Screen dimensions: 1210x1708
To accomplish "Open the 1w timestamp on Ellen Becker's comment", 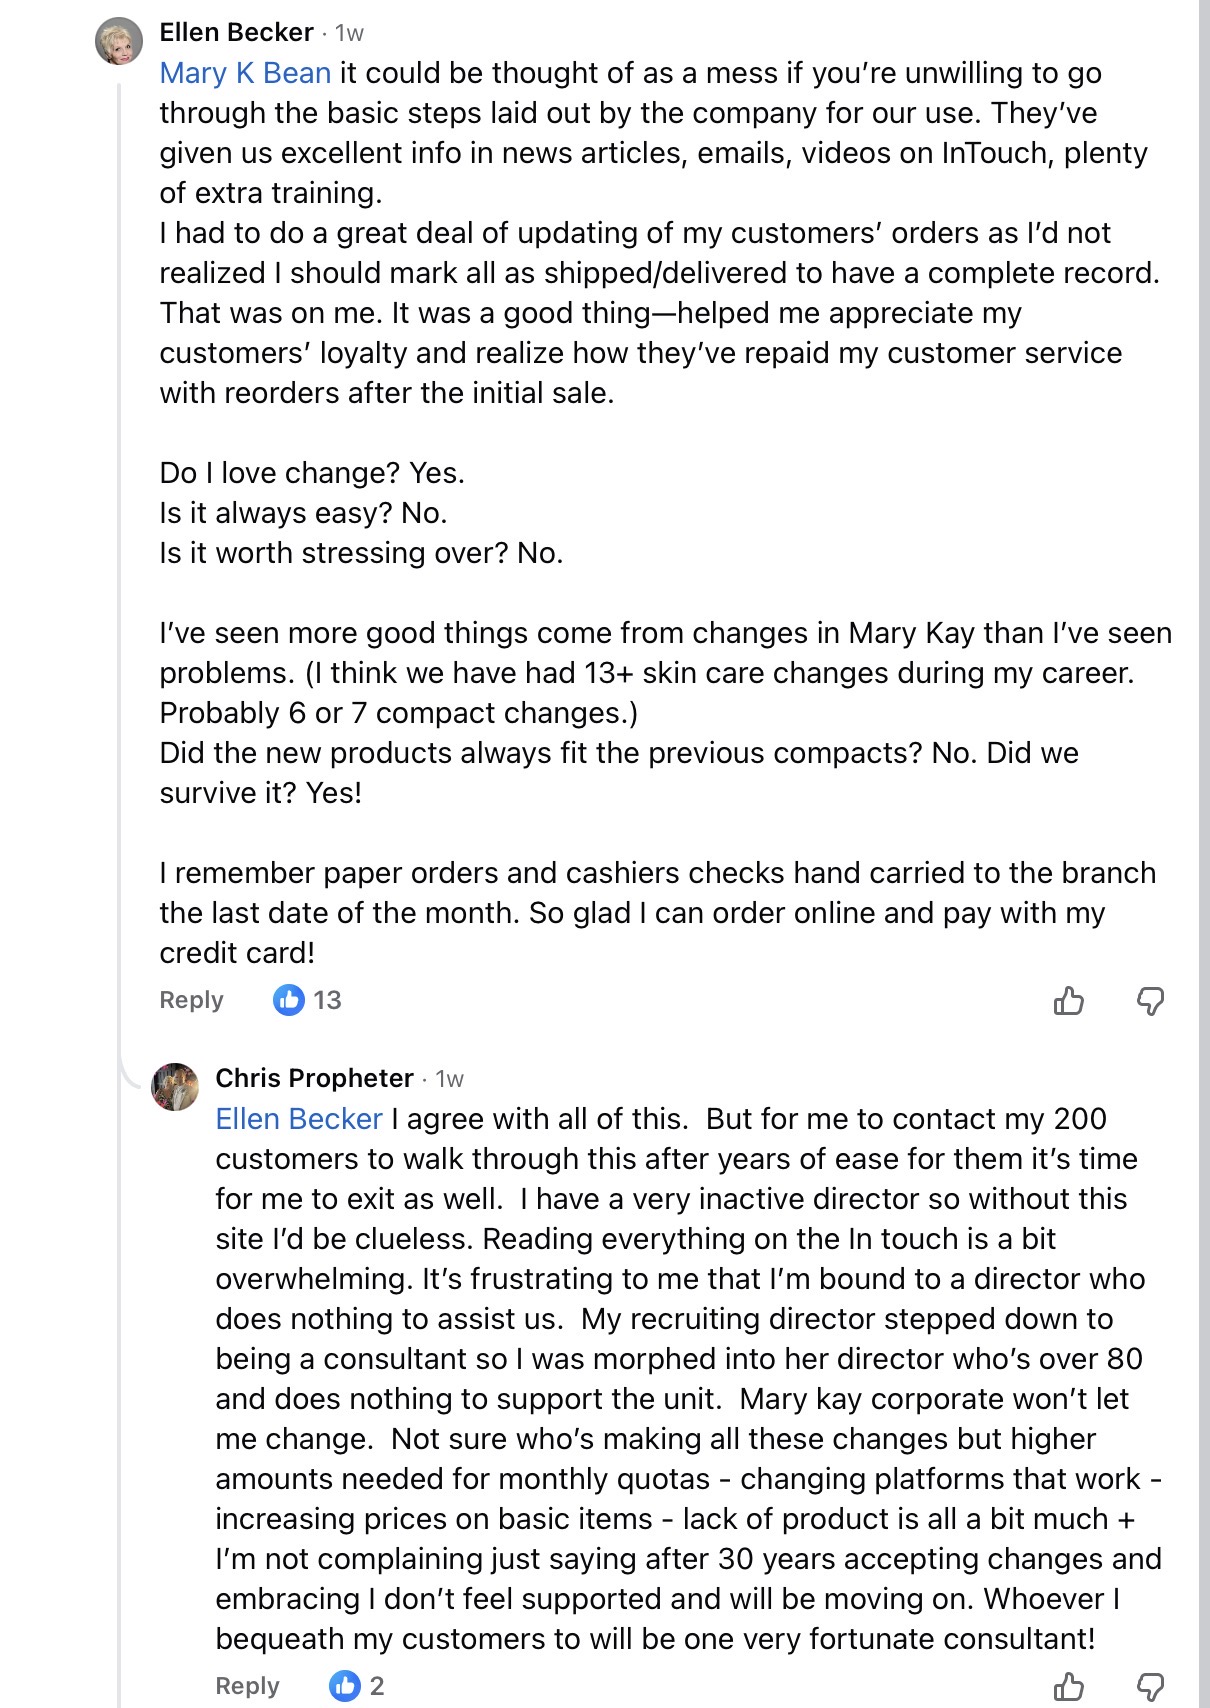I will click(x=350, y=34).
